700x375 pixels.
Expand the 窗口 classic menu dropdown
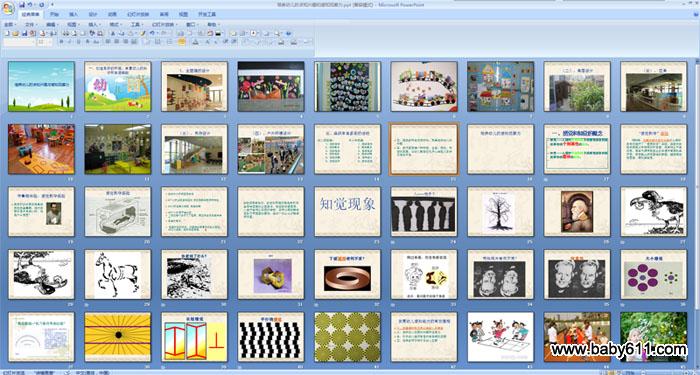point(192,25)
